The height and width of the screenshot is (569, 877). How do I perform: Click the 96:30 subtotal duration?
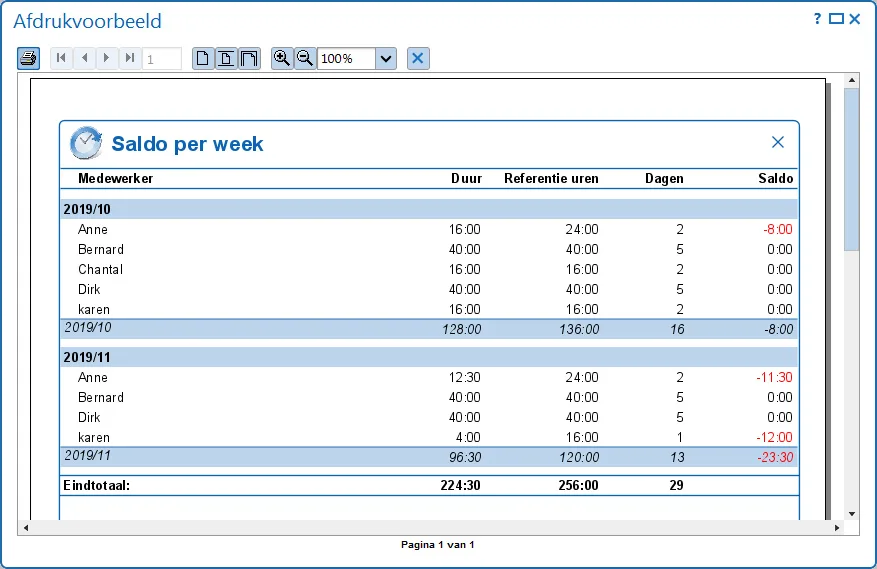click(465, 457)
